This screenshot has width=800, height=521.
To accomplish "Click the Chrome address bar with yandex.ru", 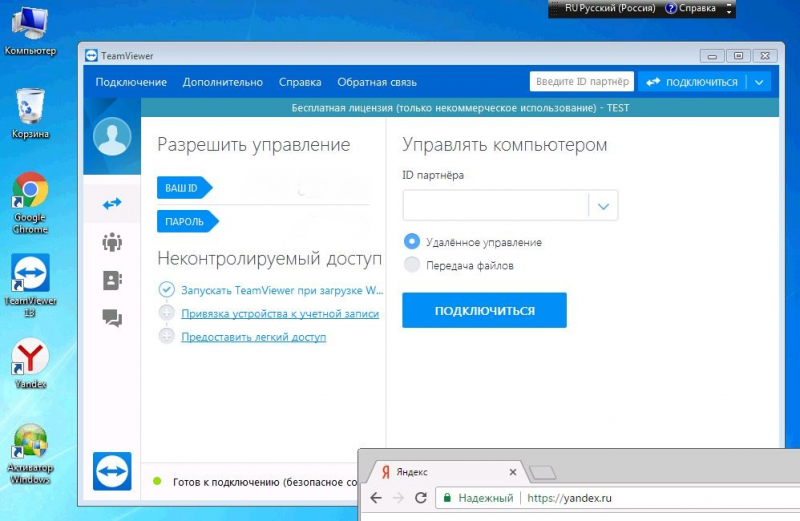I will click(617, 498).
